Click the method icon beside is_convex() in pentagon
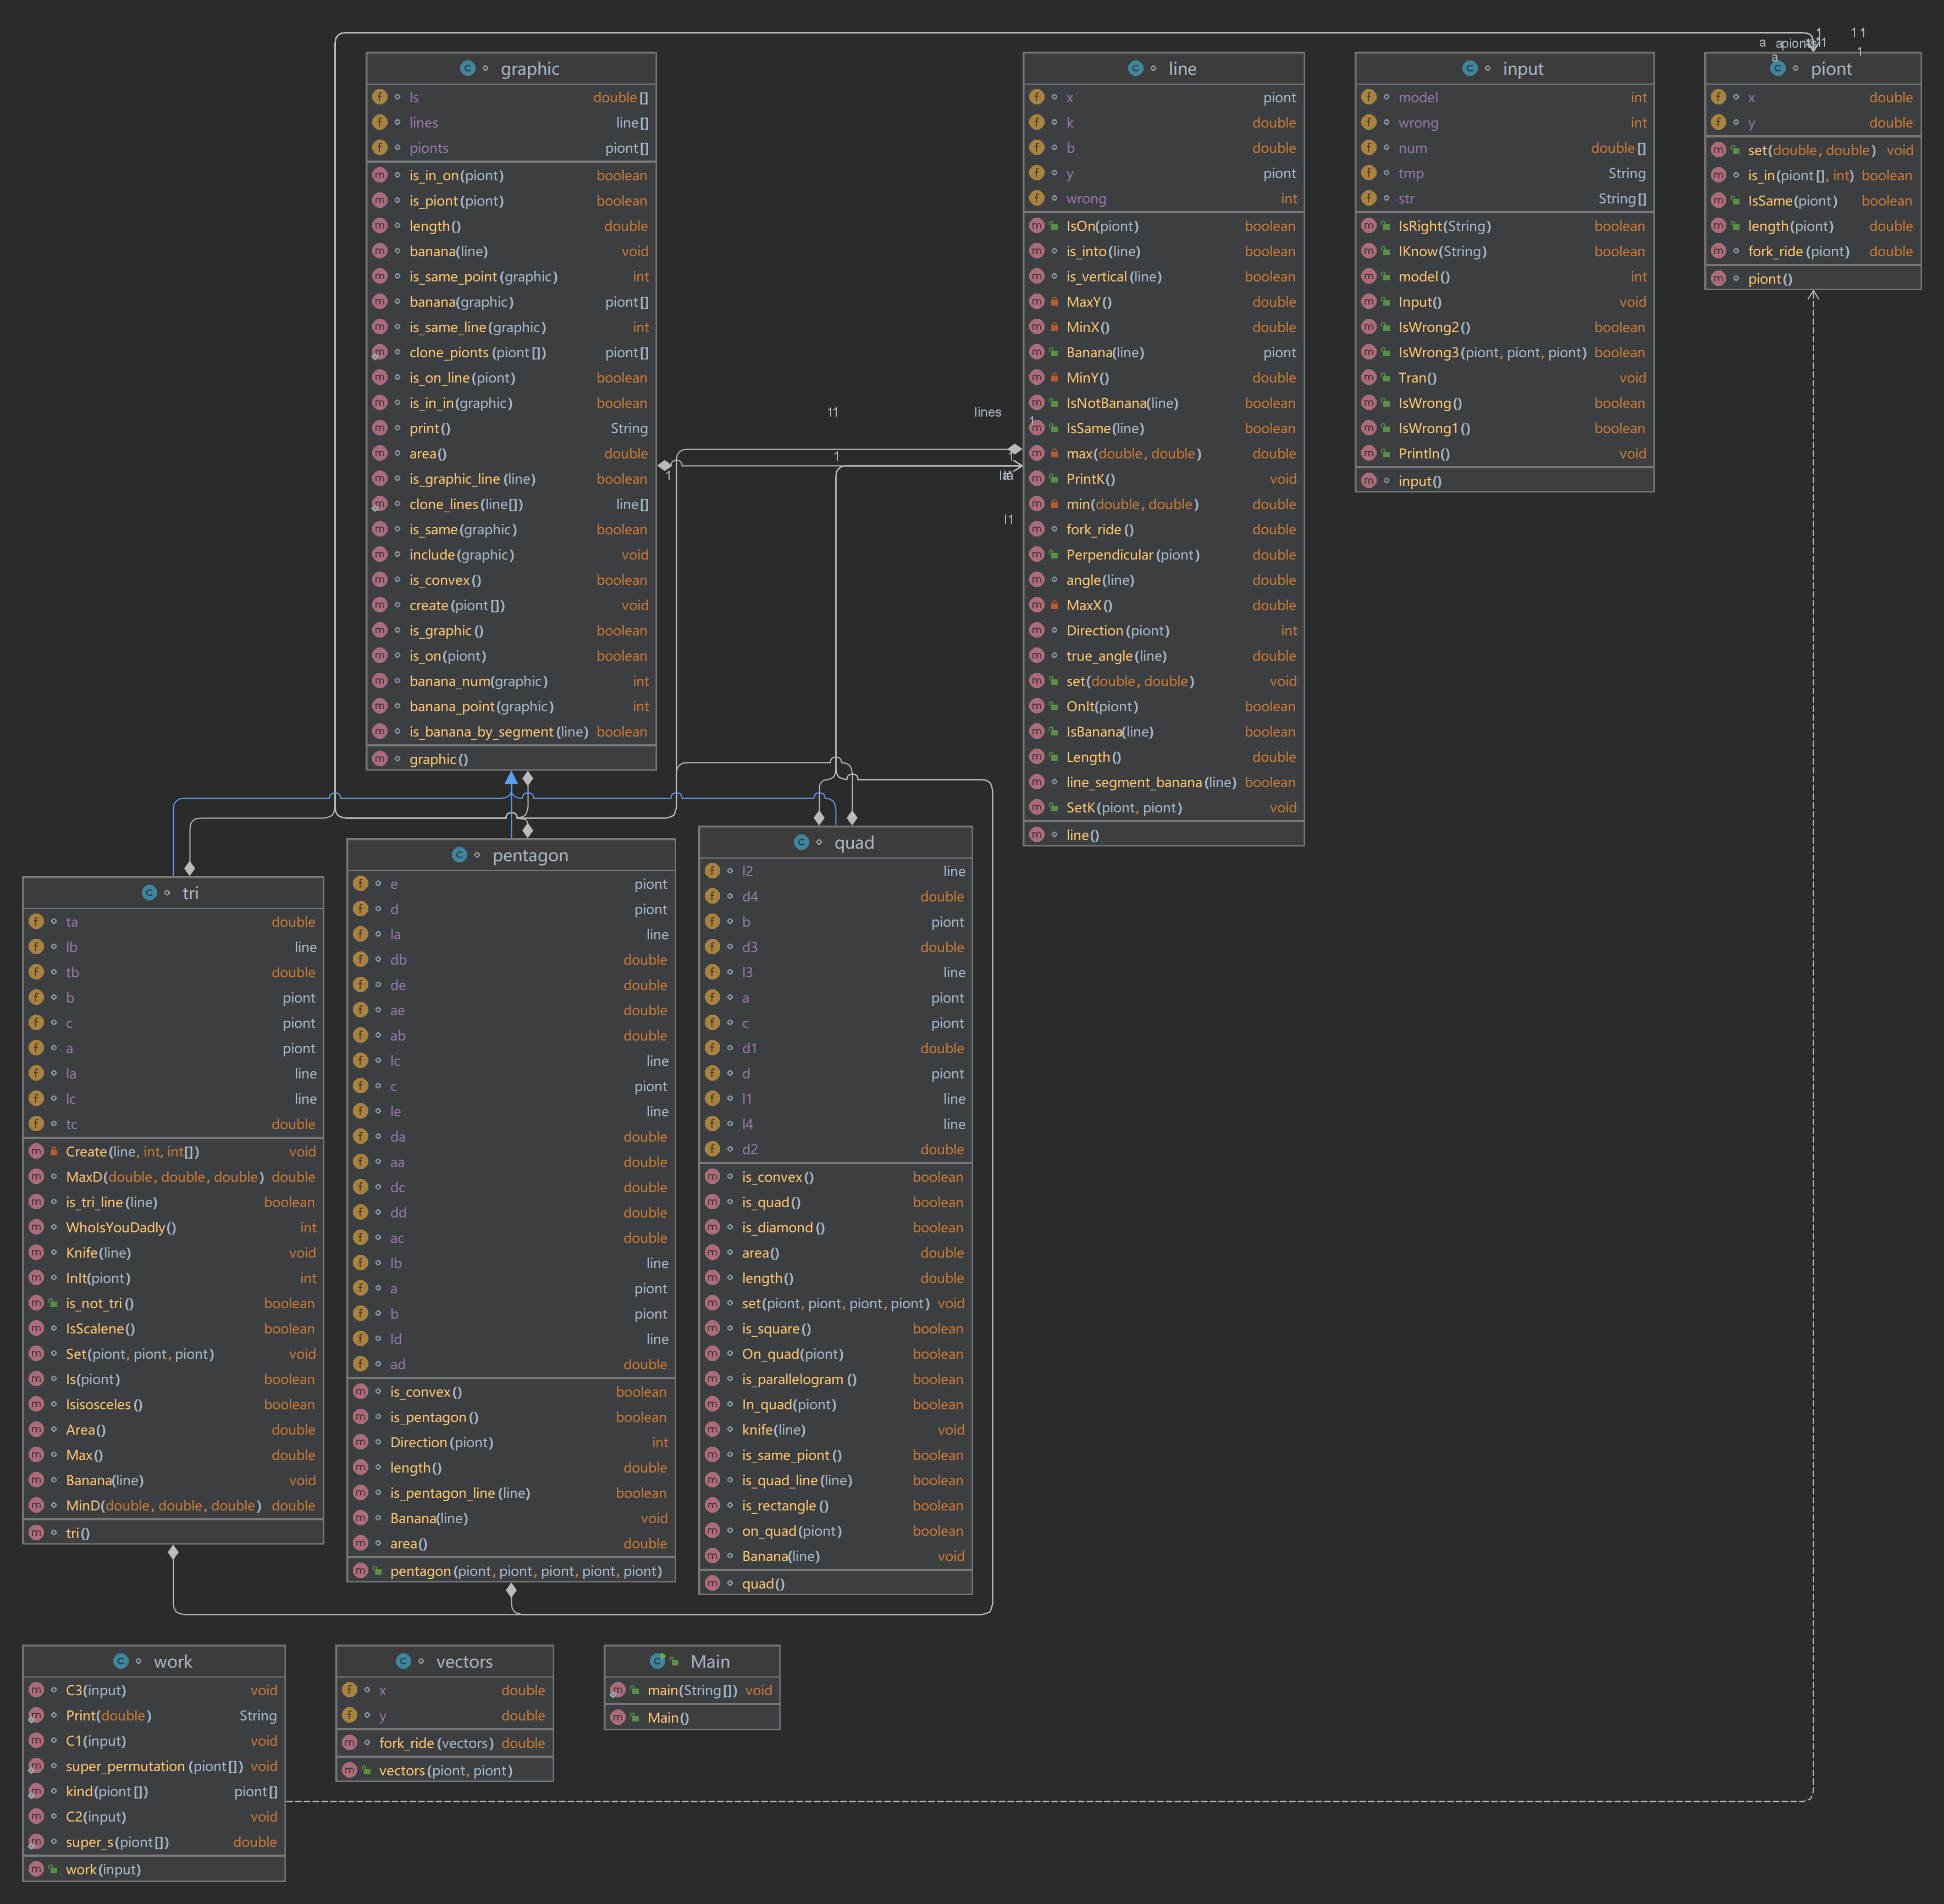Screen dimensions: 1944x1904 tap(361, 1391)
